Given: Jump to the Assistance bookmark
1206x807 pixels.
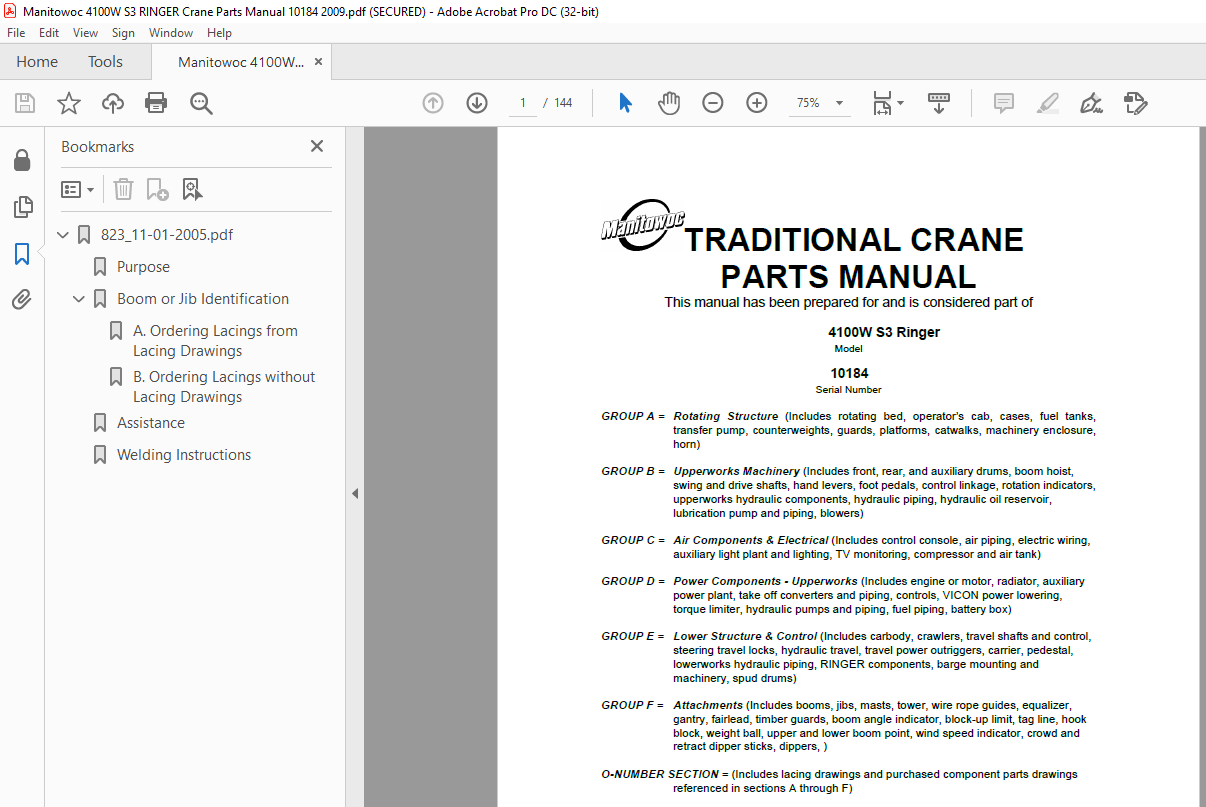Looking at the screenshot, I should coord(151,423).
